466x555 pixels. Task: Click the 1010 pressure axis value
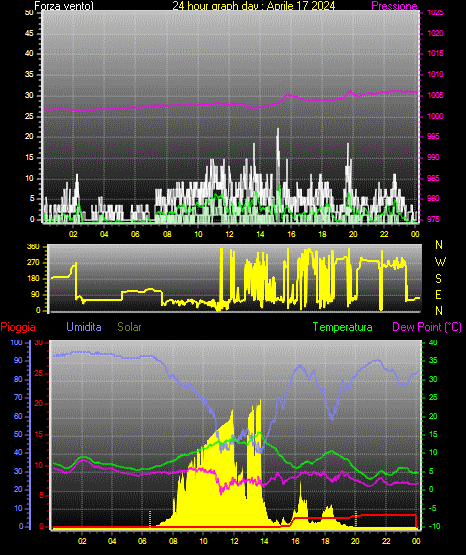[435, 74]
